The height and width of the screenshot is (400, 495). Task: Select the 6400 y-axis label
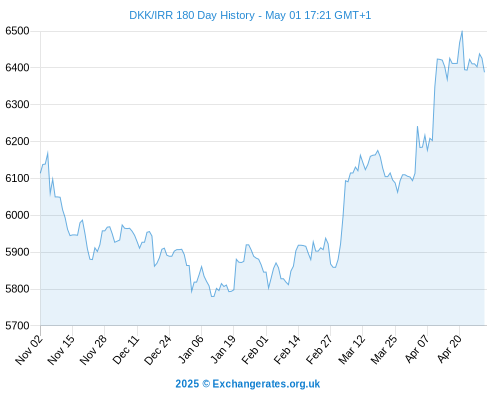[x=17, y=68]
